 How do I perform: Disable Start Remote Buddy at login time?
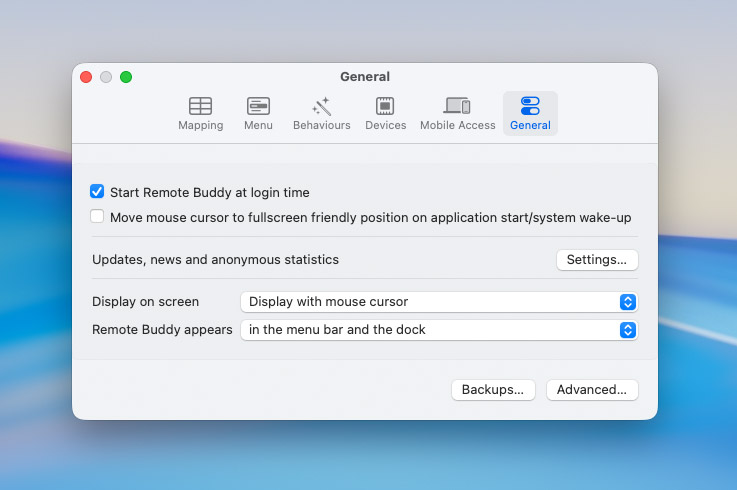(x=97, y=192)
